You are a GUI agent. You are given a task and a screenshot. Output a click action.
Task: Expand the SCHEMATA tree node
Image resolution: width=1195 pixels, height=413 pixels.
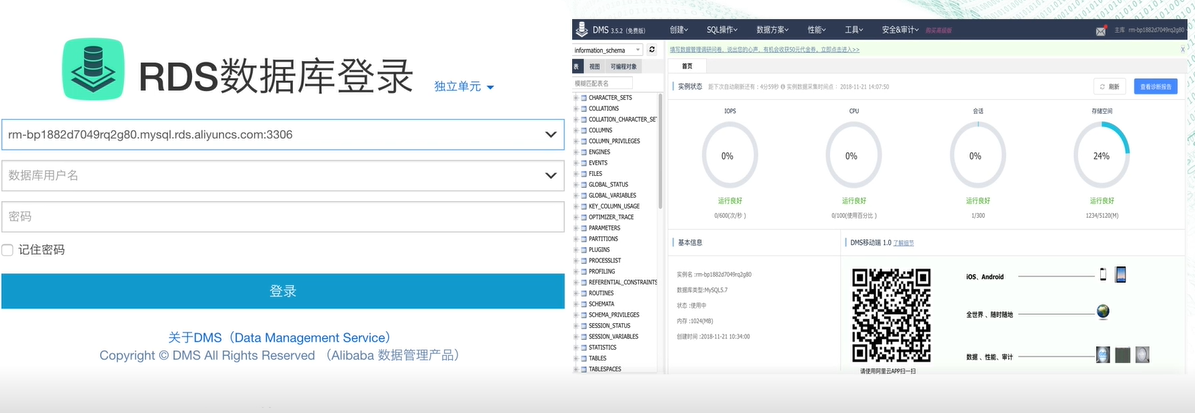click(576, 304)
